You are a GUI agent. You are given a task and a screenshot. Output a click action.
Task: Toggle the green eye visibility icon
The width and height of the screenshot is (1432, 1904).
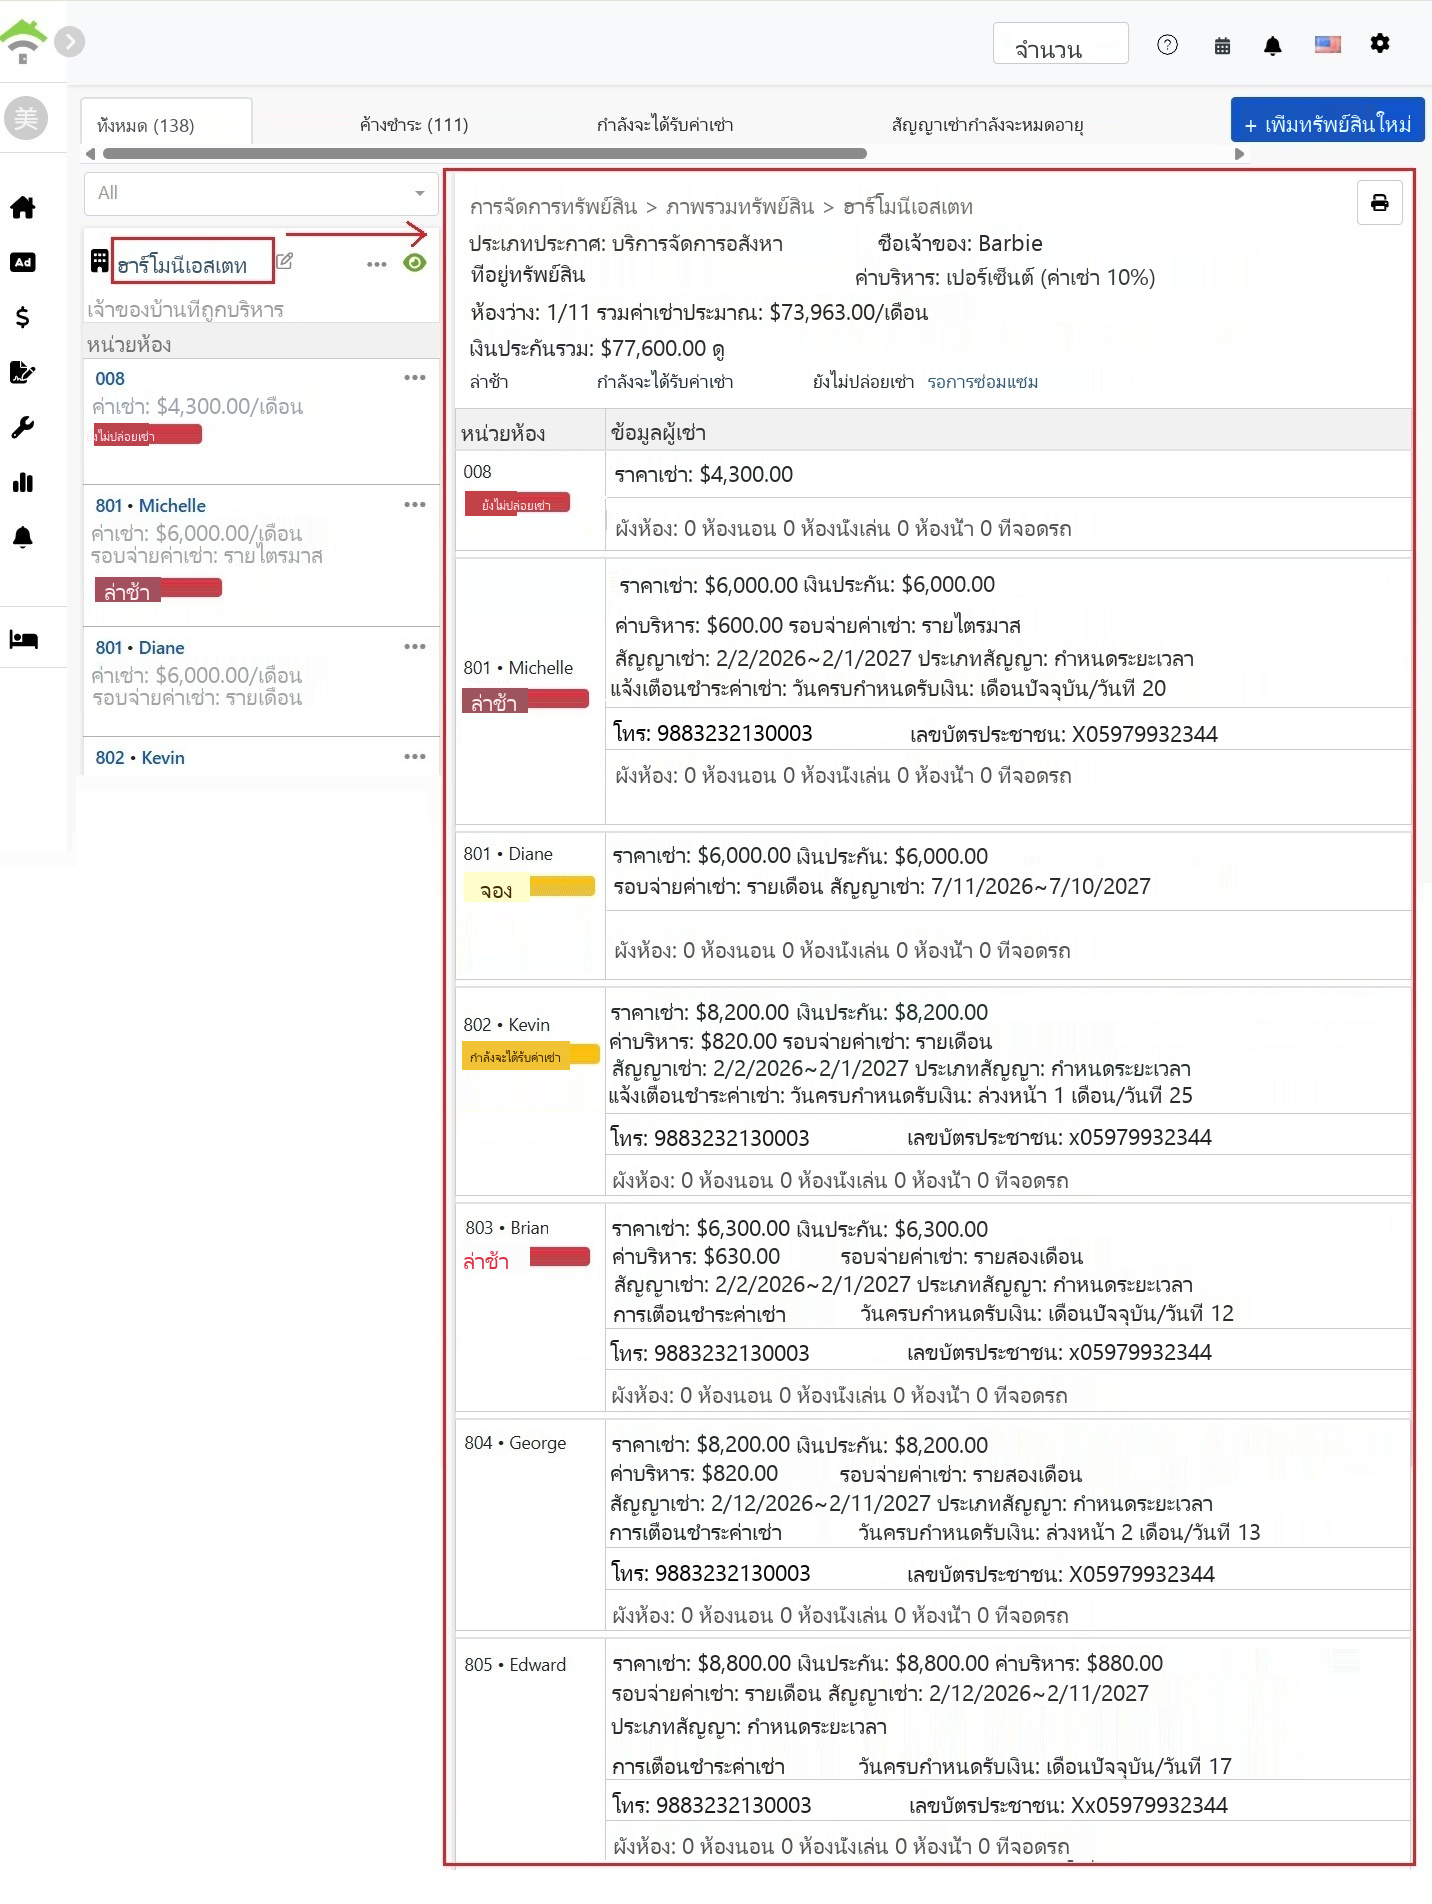click(x=415, y=262)
